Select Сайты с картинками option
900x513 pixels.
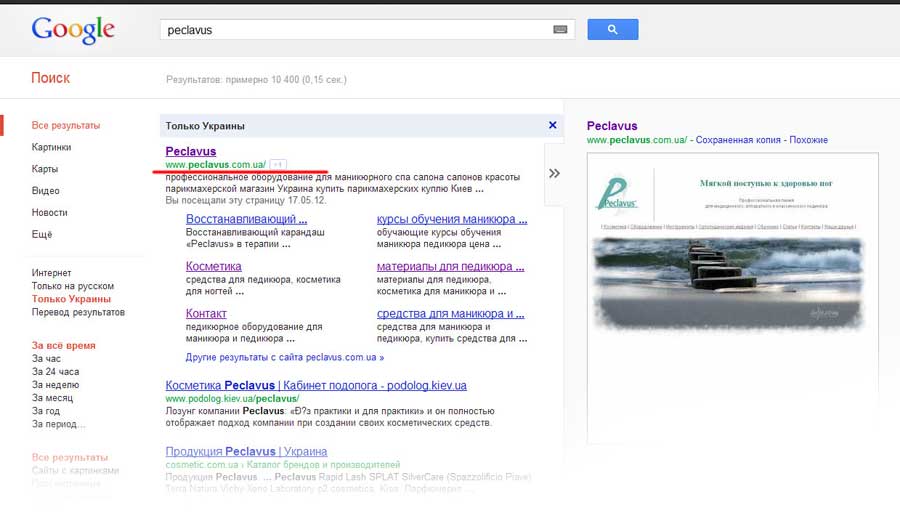tap(75, 471)
